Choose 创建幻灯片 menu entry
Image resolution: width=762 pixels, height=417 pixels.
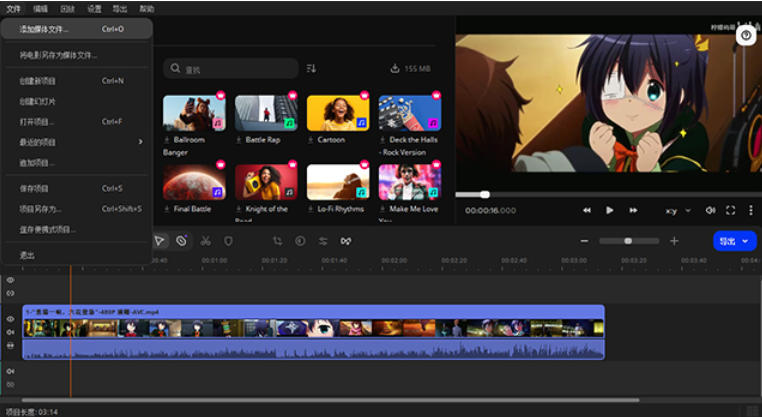[77, 102]
